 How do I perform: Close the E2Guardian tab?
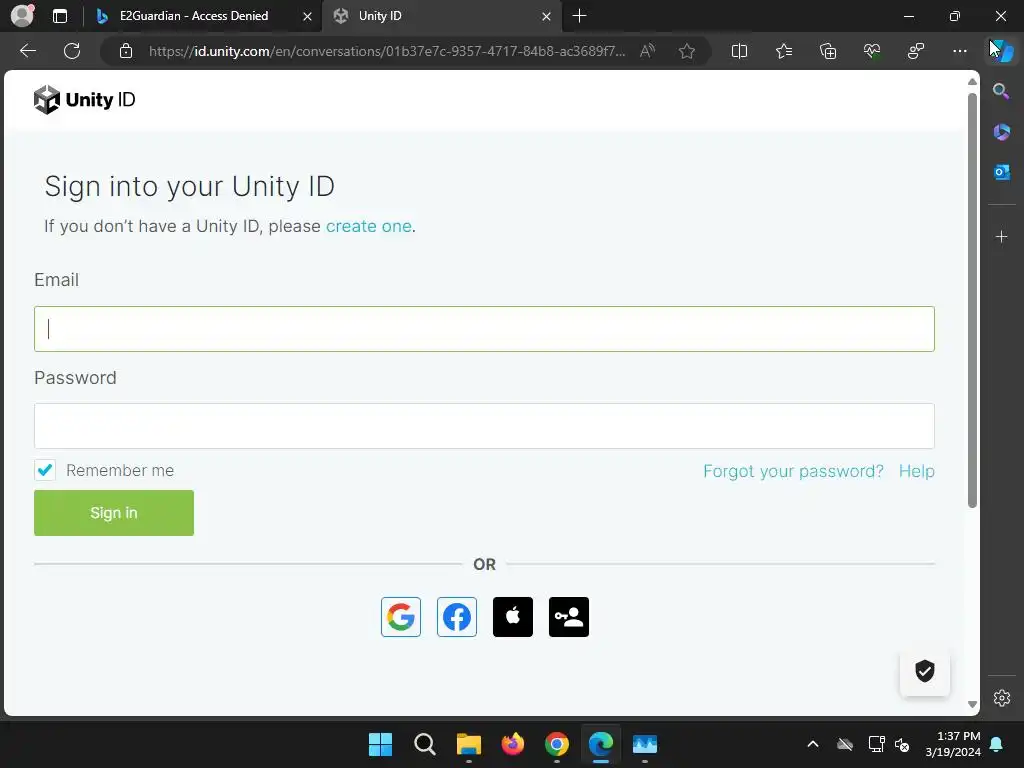coord(307,16)
